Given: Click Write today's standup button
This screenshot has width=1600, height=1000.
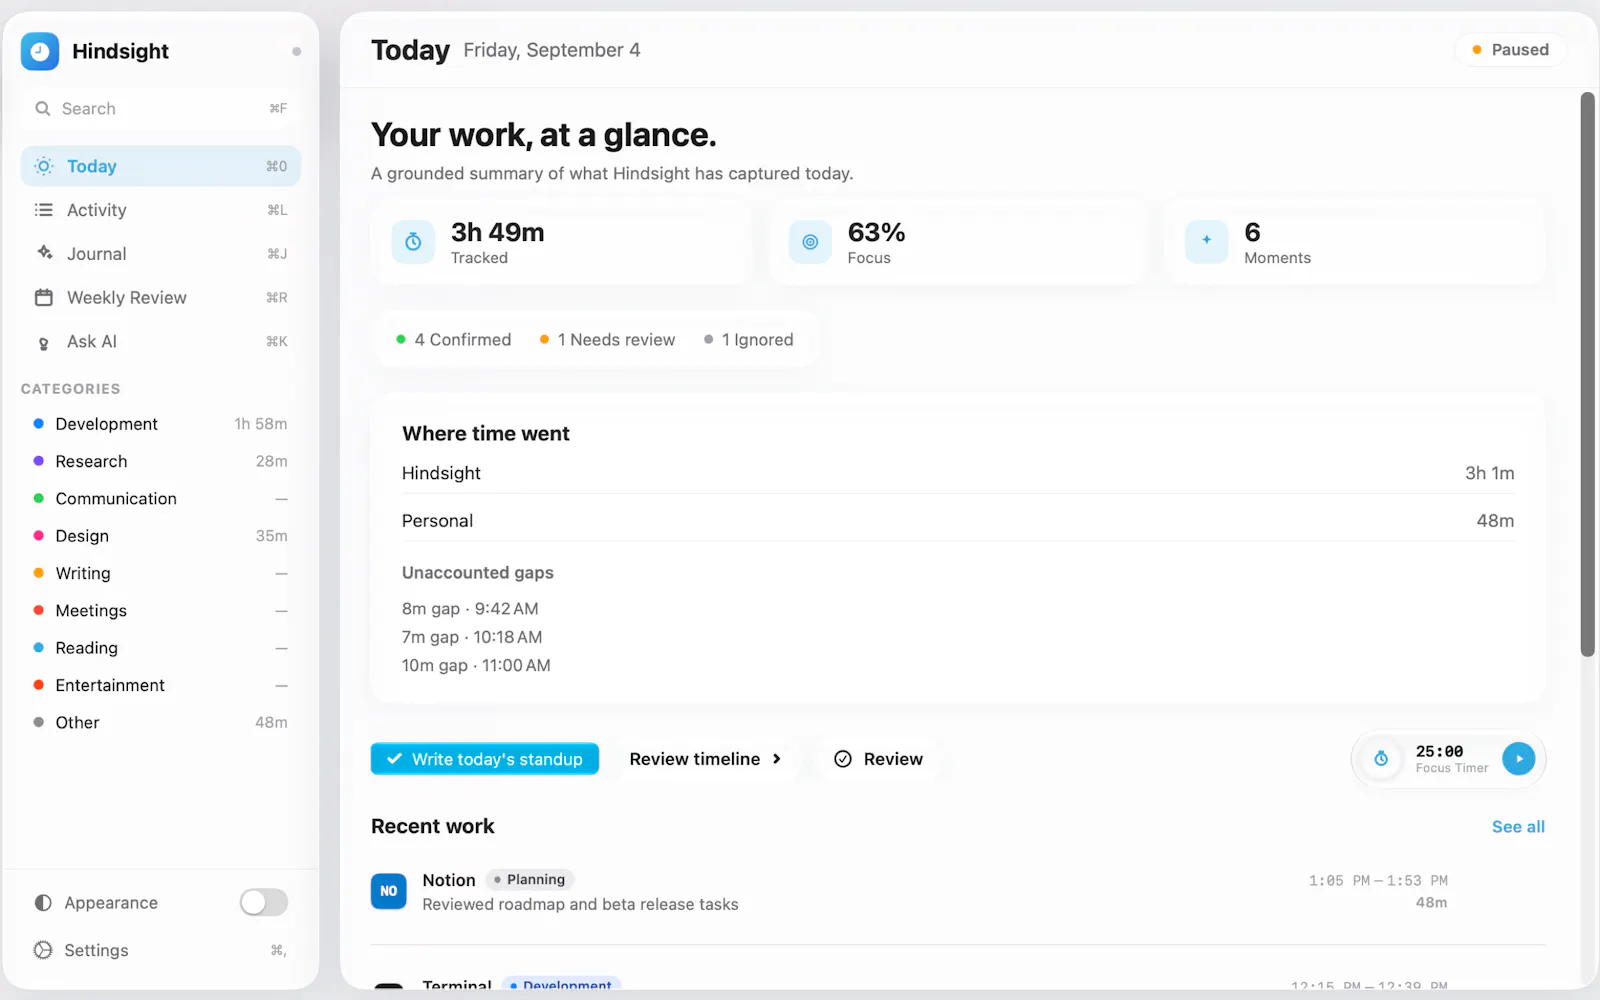Looking at the screenshot, I should click(485, 759).
